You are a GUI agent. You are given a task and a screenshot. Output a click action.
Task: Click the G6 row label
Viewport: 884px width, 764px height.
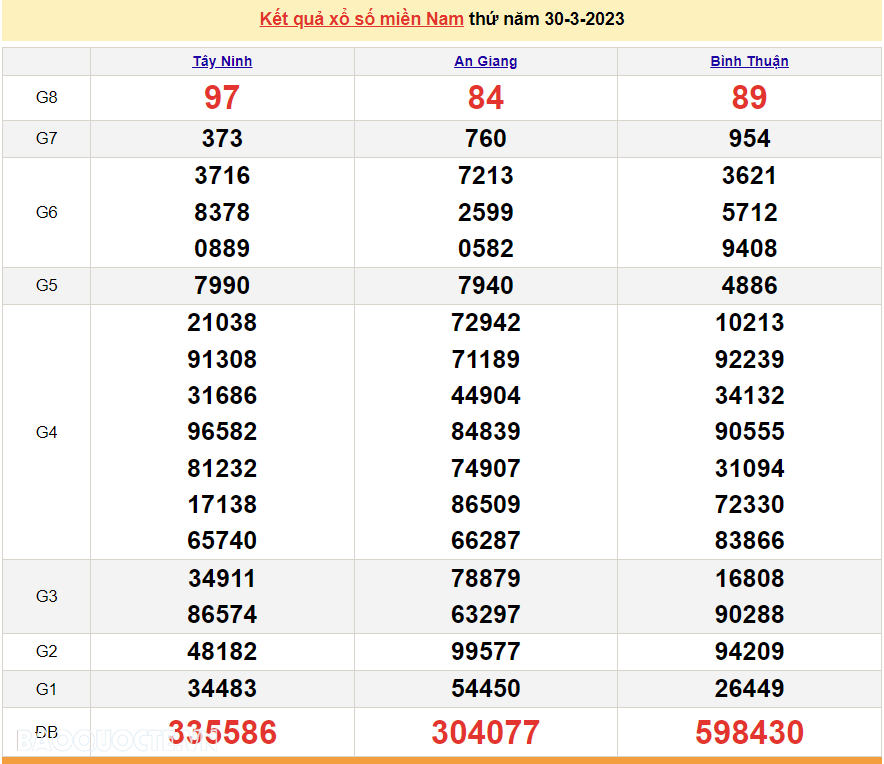[x=47, y=212]
